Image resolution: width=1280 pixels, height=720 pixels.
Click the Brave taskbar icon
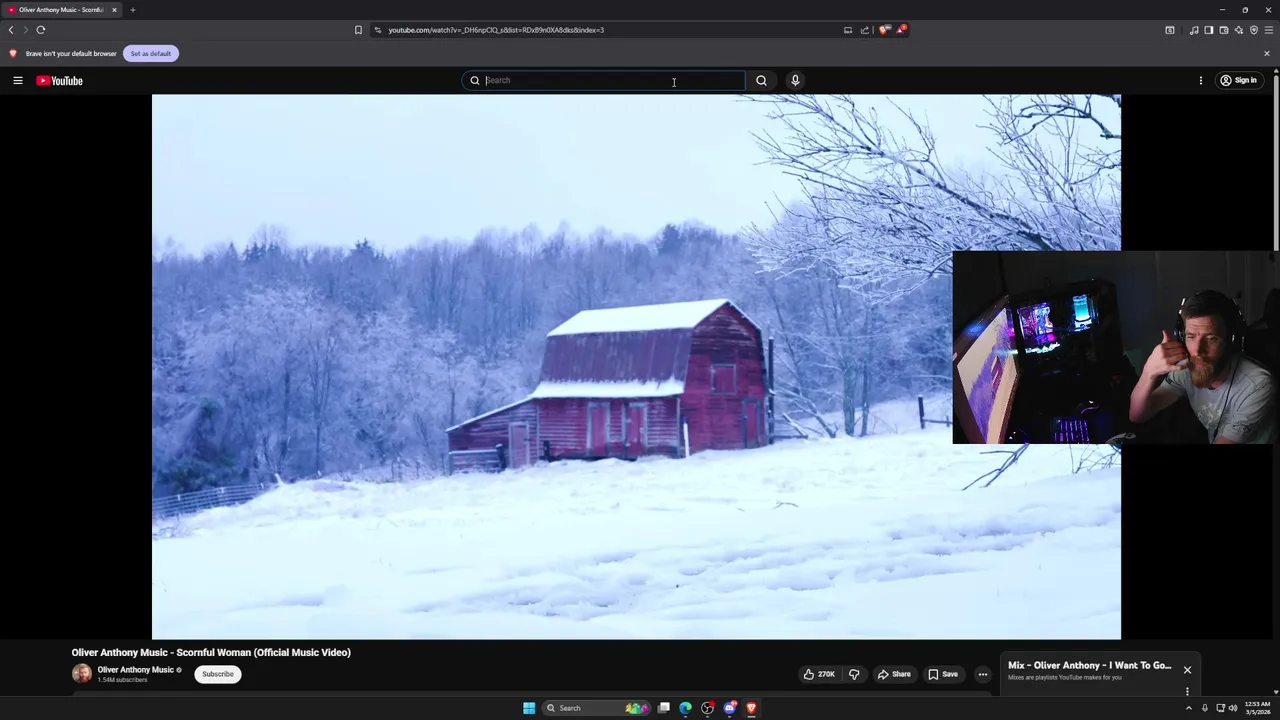tap(751, 708)
